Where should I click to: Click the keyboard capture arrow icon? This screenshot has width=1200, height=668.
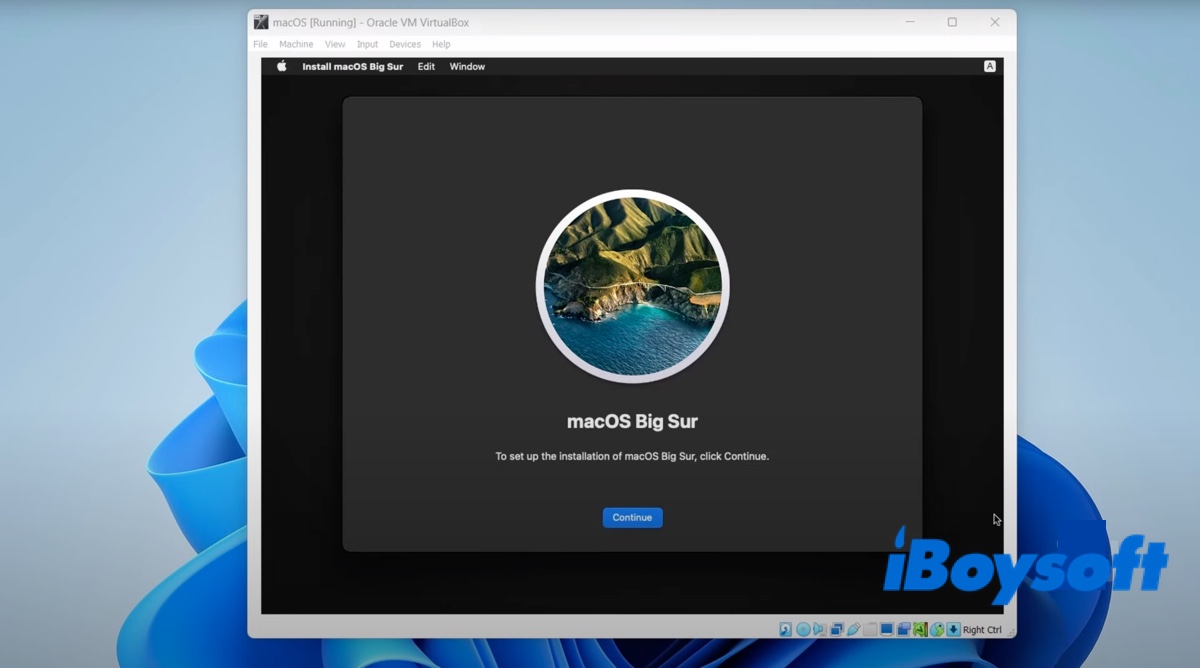point(953,630)
